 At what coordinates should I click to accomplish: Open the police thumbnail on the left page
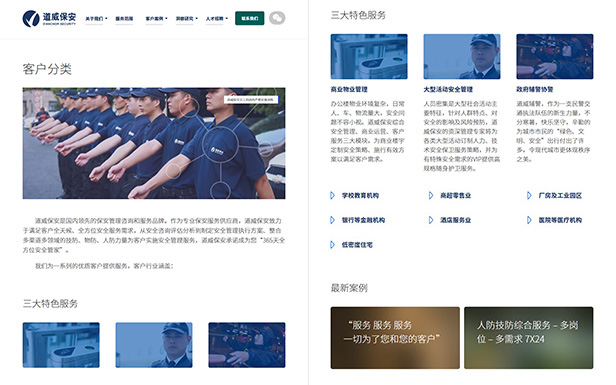[x=247, y=345]
